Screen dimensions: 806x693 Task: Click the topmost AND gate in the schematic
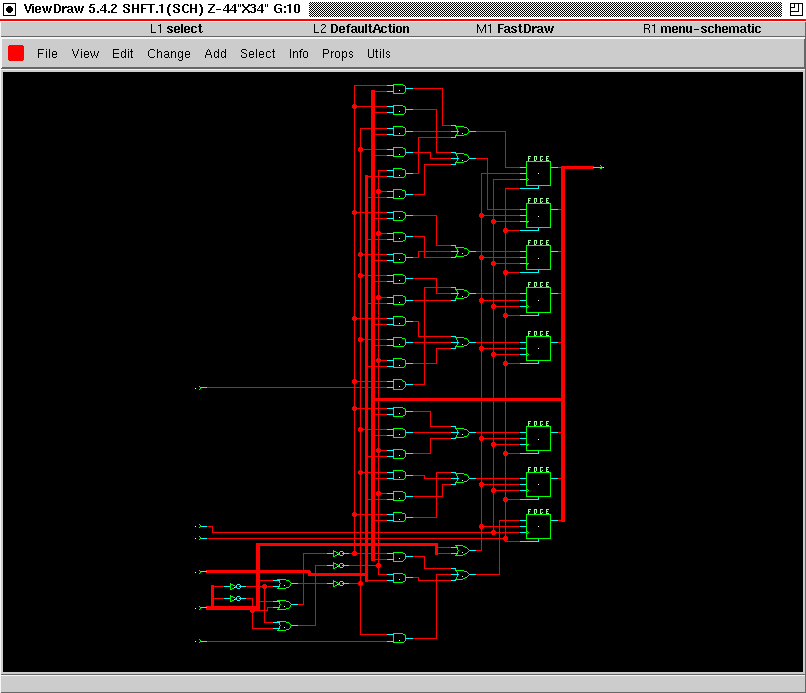(399, 89)
